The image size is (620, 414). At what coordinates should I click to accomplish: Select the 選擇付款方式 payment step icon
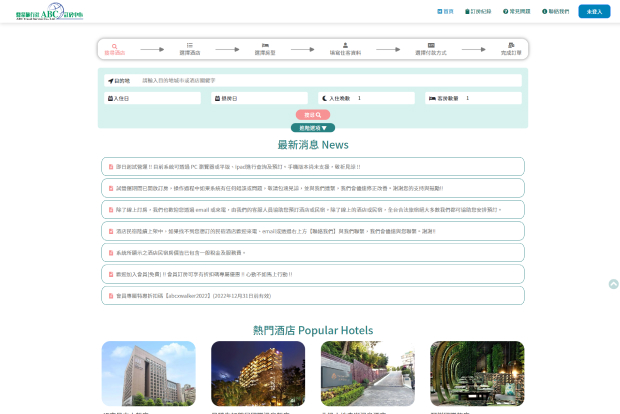tap(431, 49)
